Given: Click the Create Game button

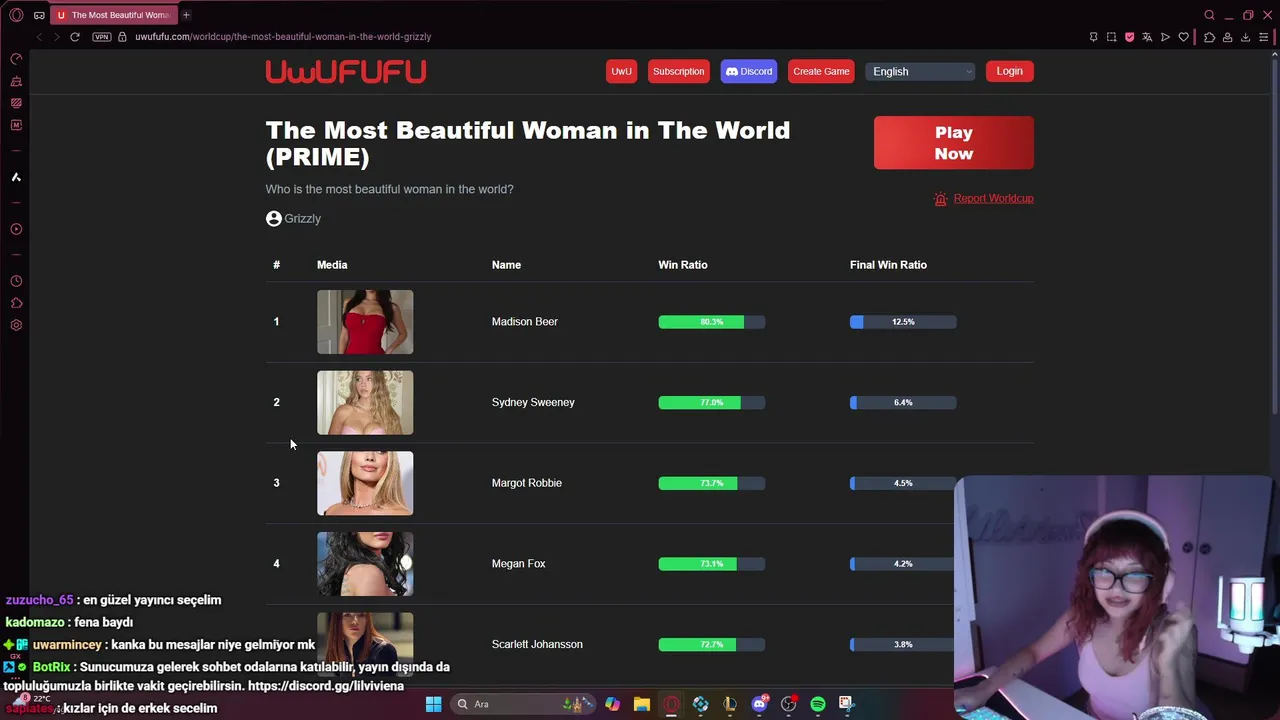Looking at the screenshot, I should 821,71.
